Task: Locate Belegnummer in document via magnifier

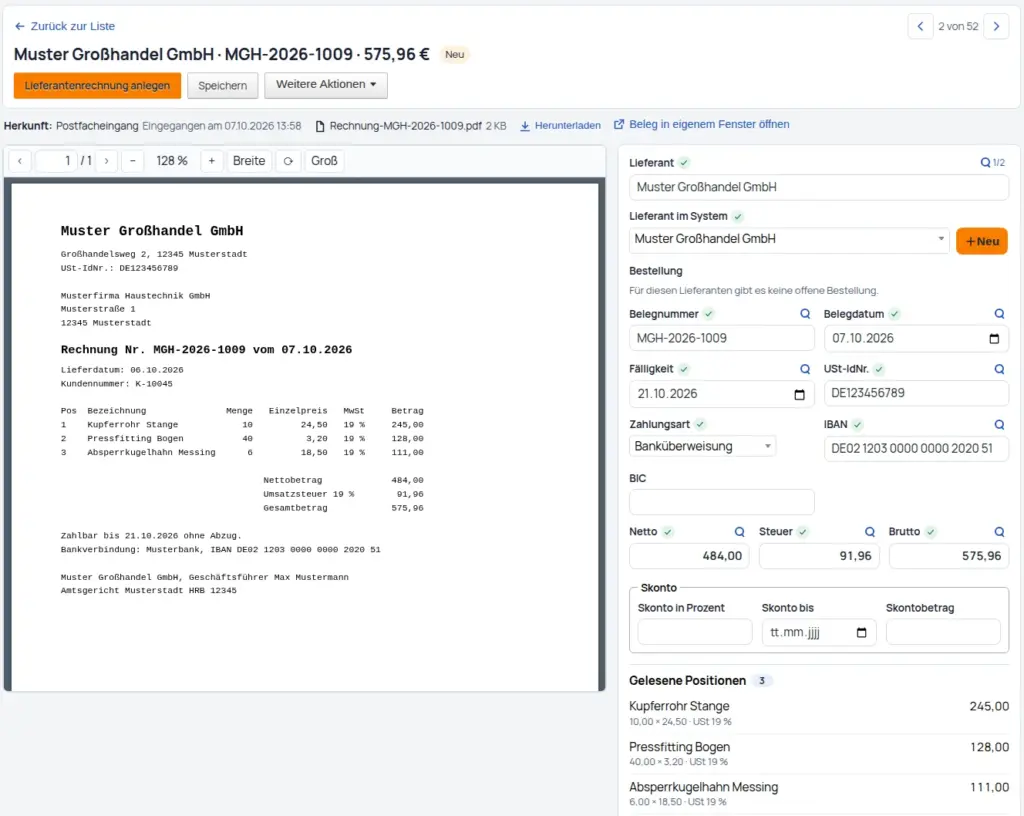Action: point(805,314)
